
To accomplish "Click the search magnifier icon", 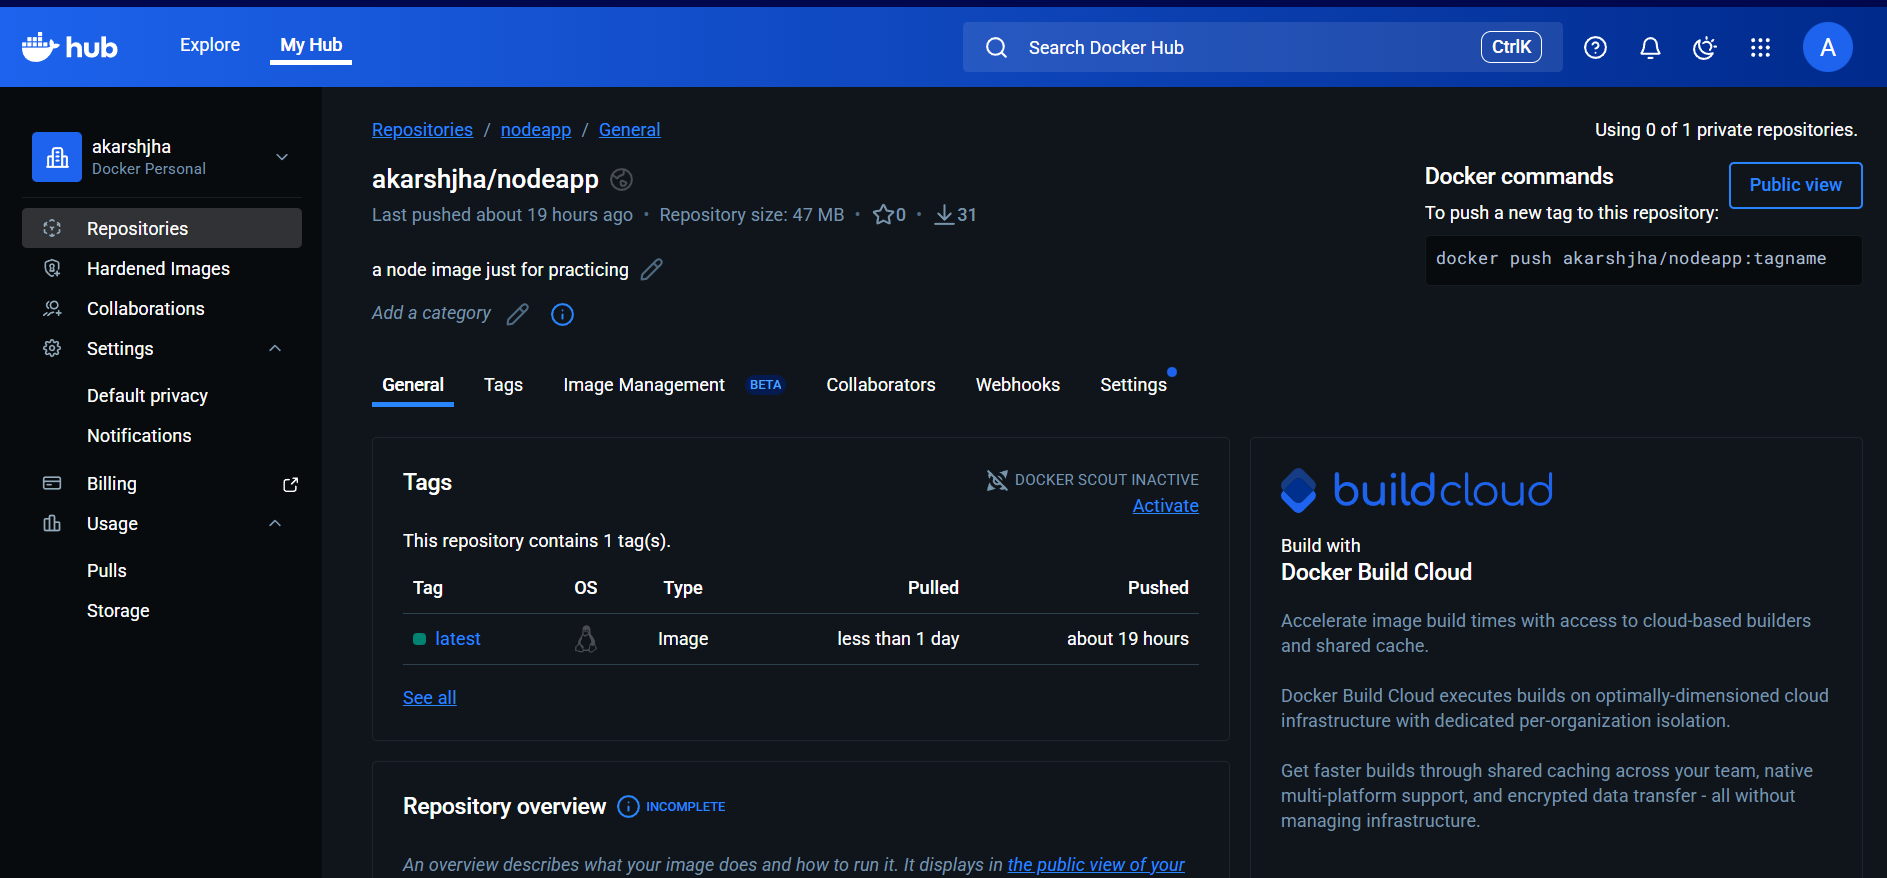I will click(x=996, y=47).
